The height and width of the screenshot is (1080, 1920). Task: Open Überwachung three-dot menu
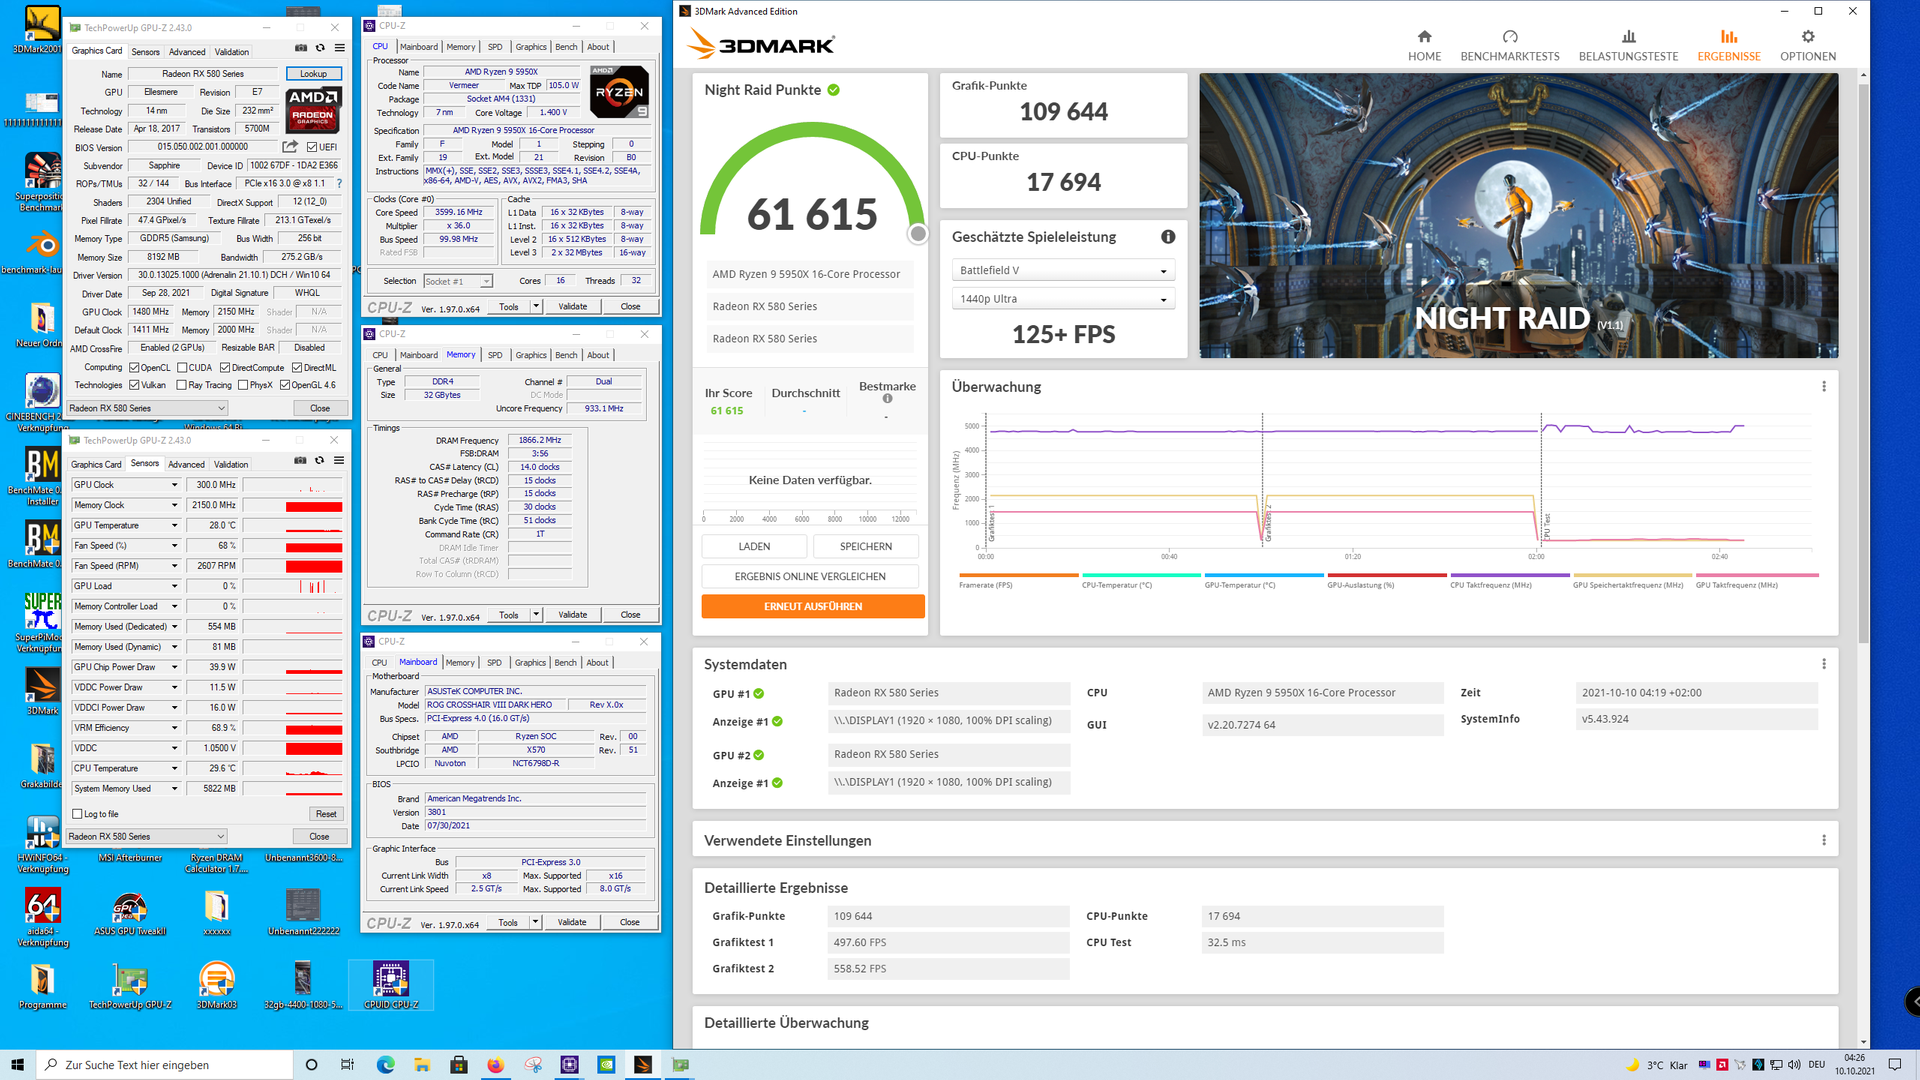click(1823, 387)
